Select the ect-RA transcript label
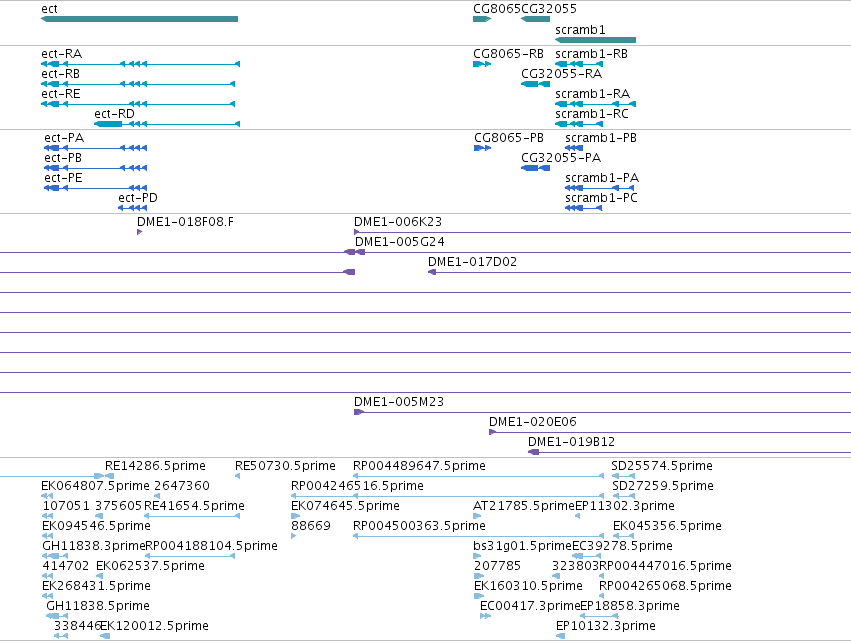 (x=62, y=54)
